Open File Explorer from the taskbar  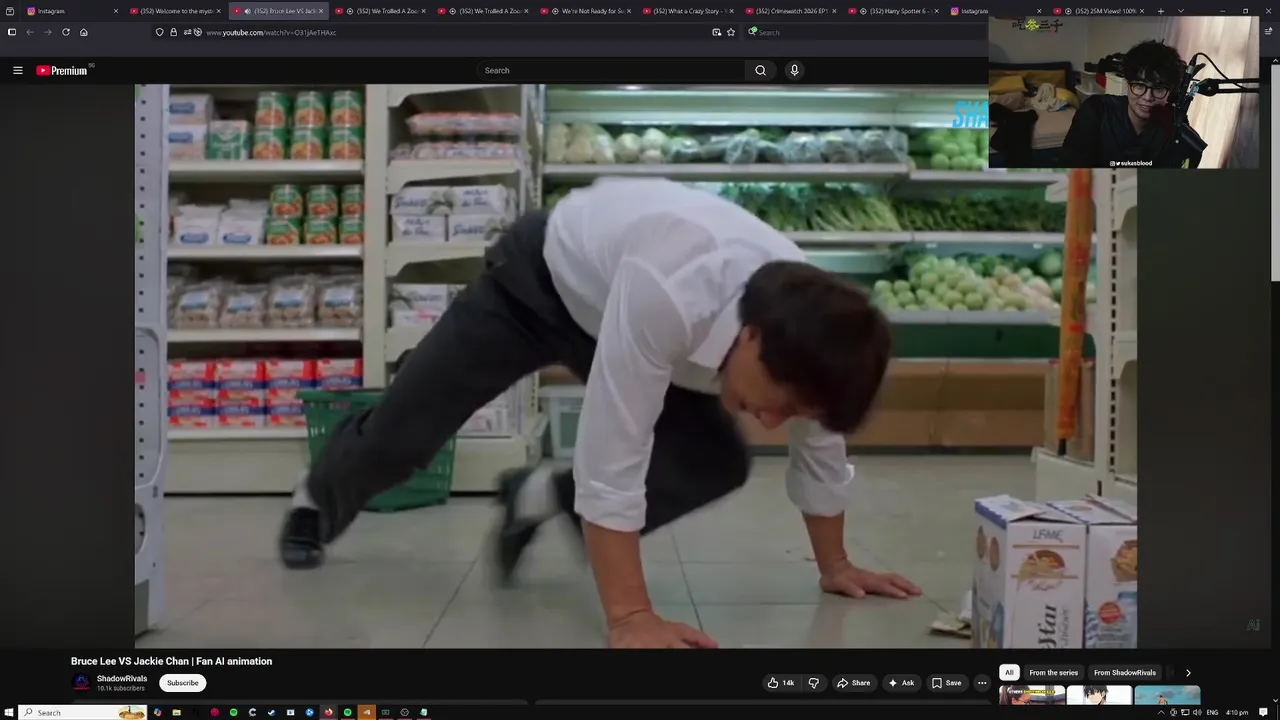tap(176, 712)
